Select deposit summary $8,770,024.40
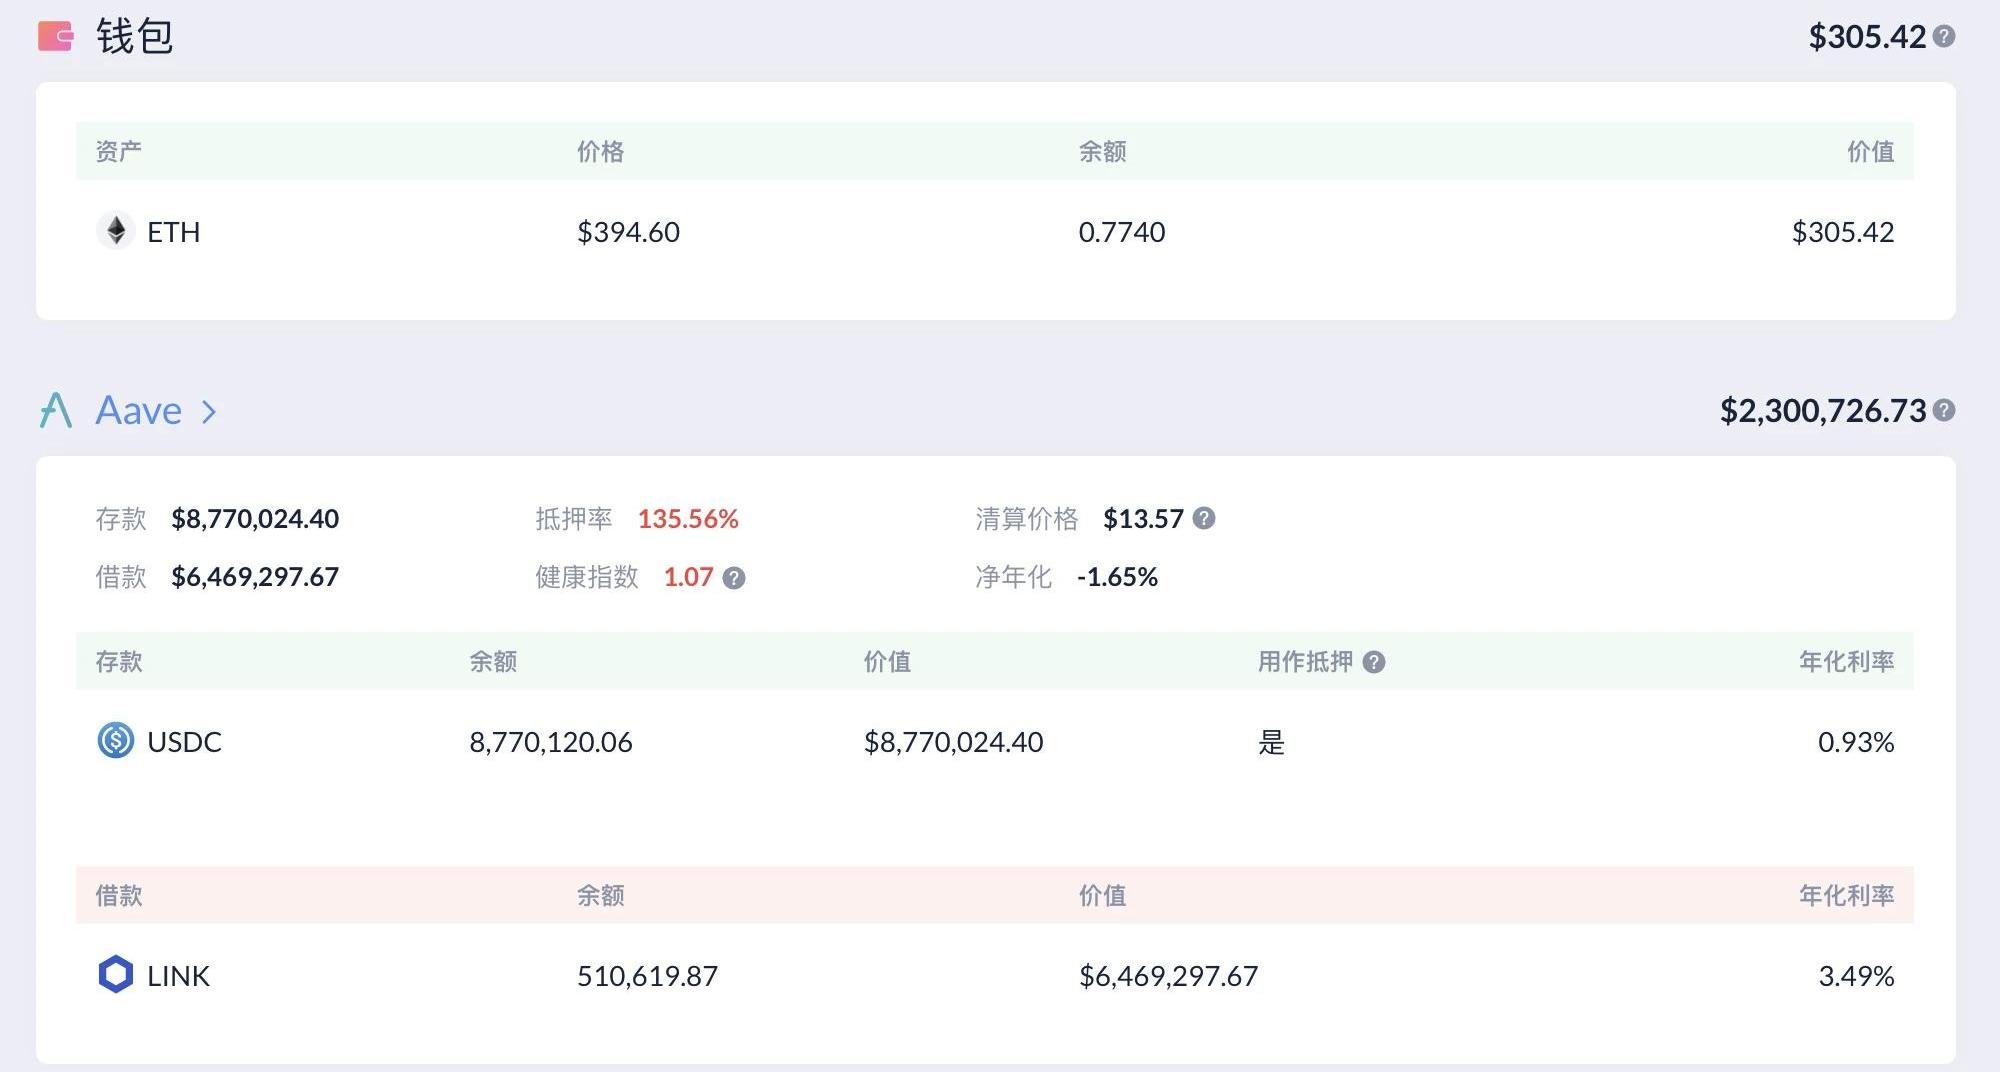 [x=255, y=519]
